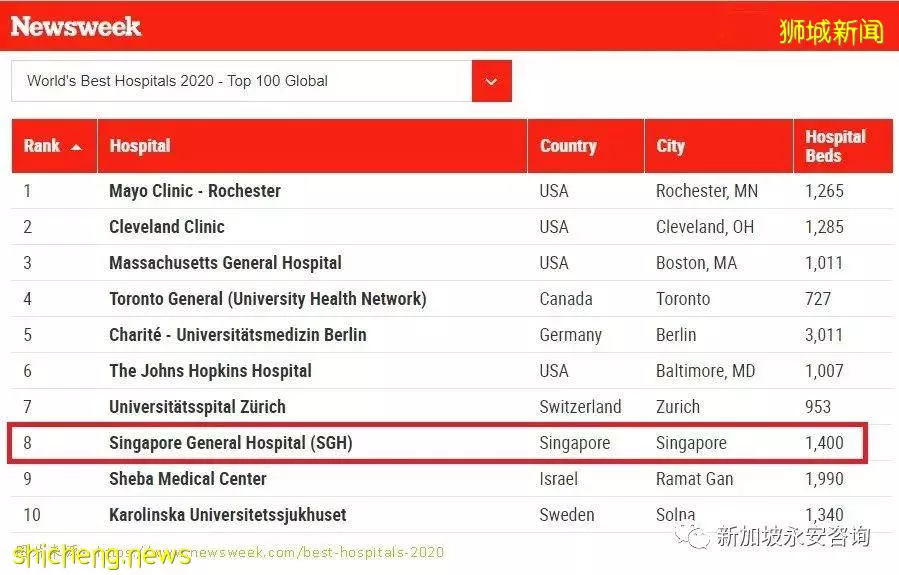Click the country cell Germany

click(570, 335)
